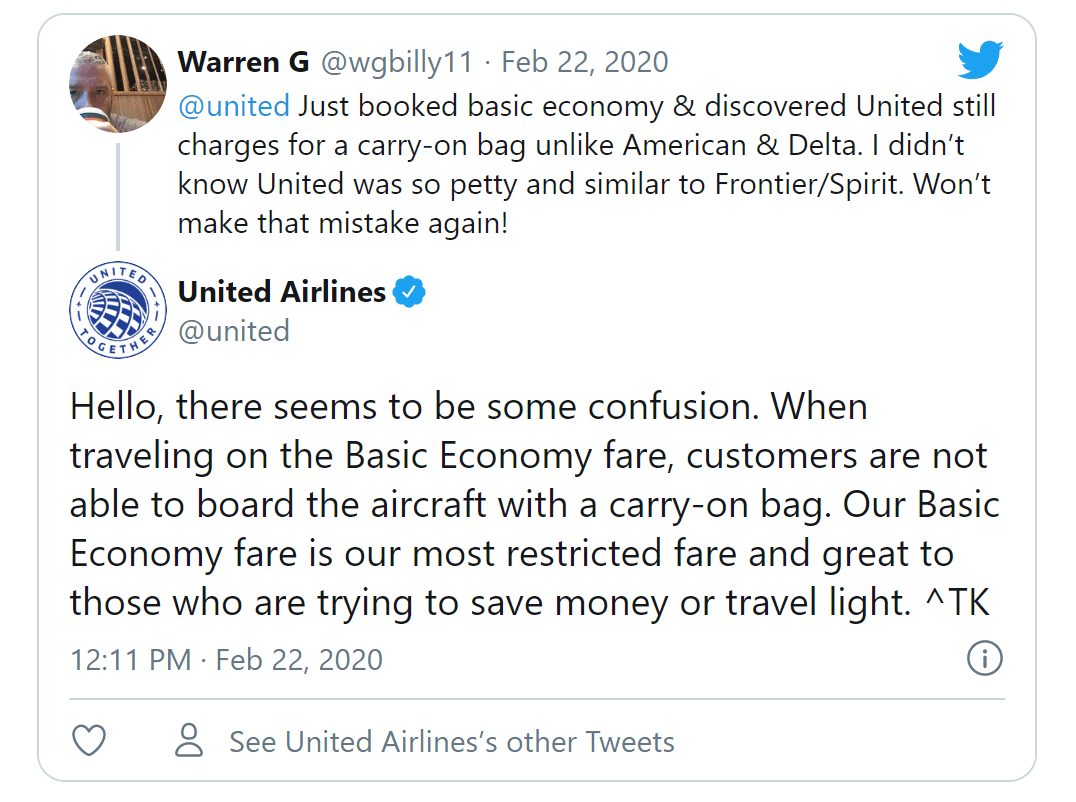1076x802 pixels.
Task: Open Warren G's profile photo
Action: (x=118, y=84)
